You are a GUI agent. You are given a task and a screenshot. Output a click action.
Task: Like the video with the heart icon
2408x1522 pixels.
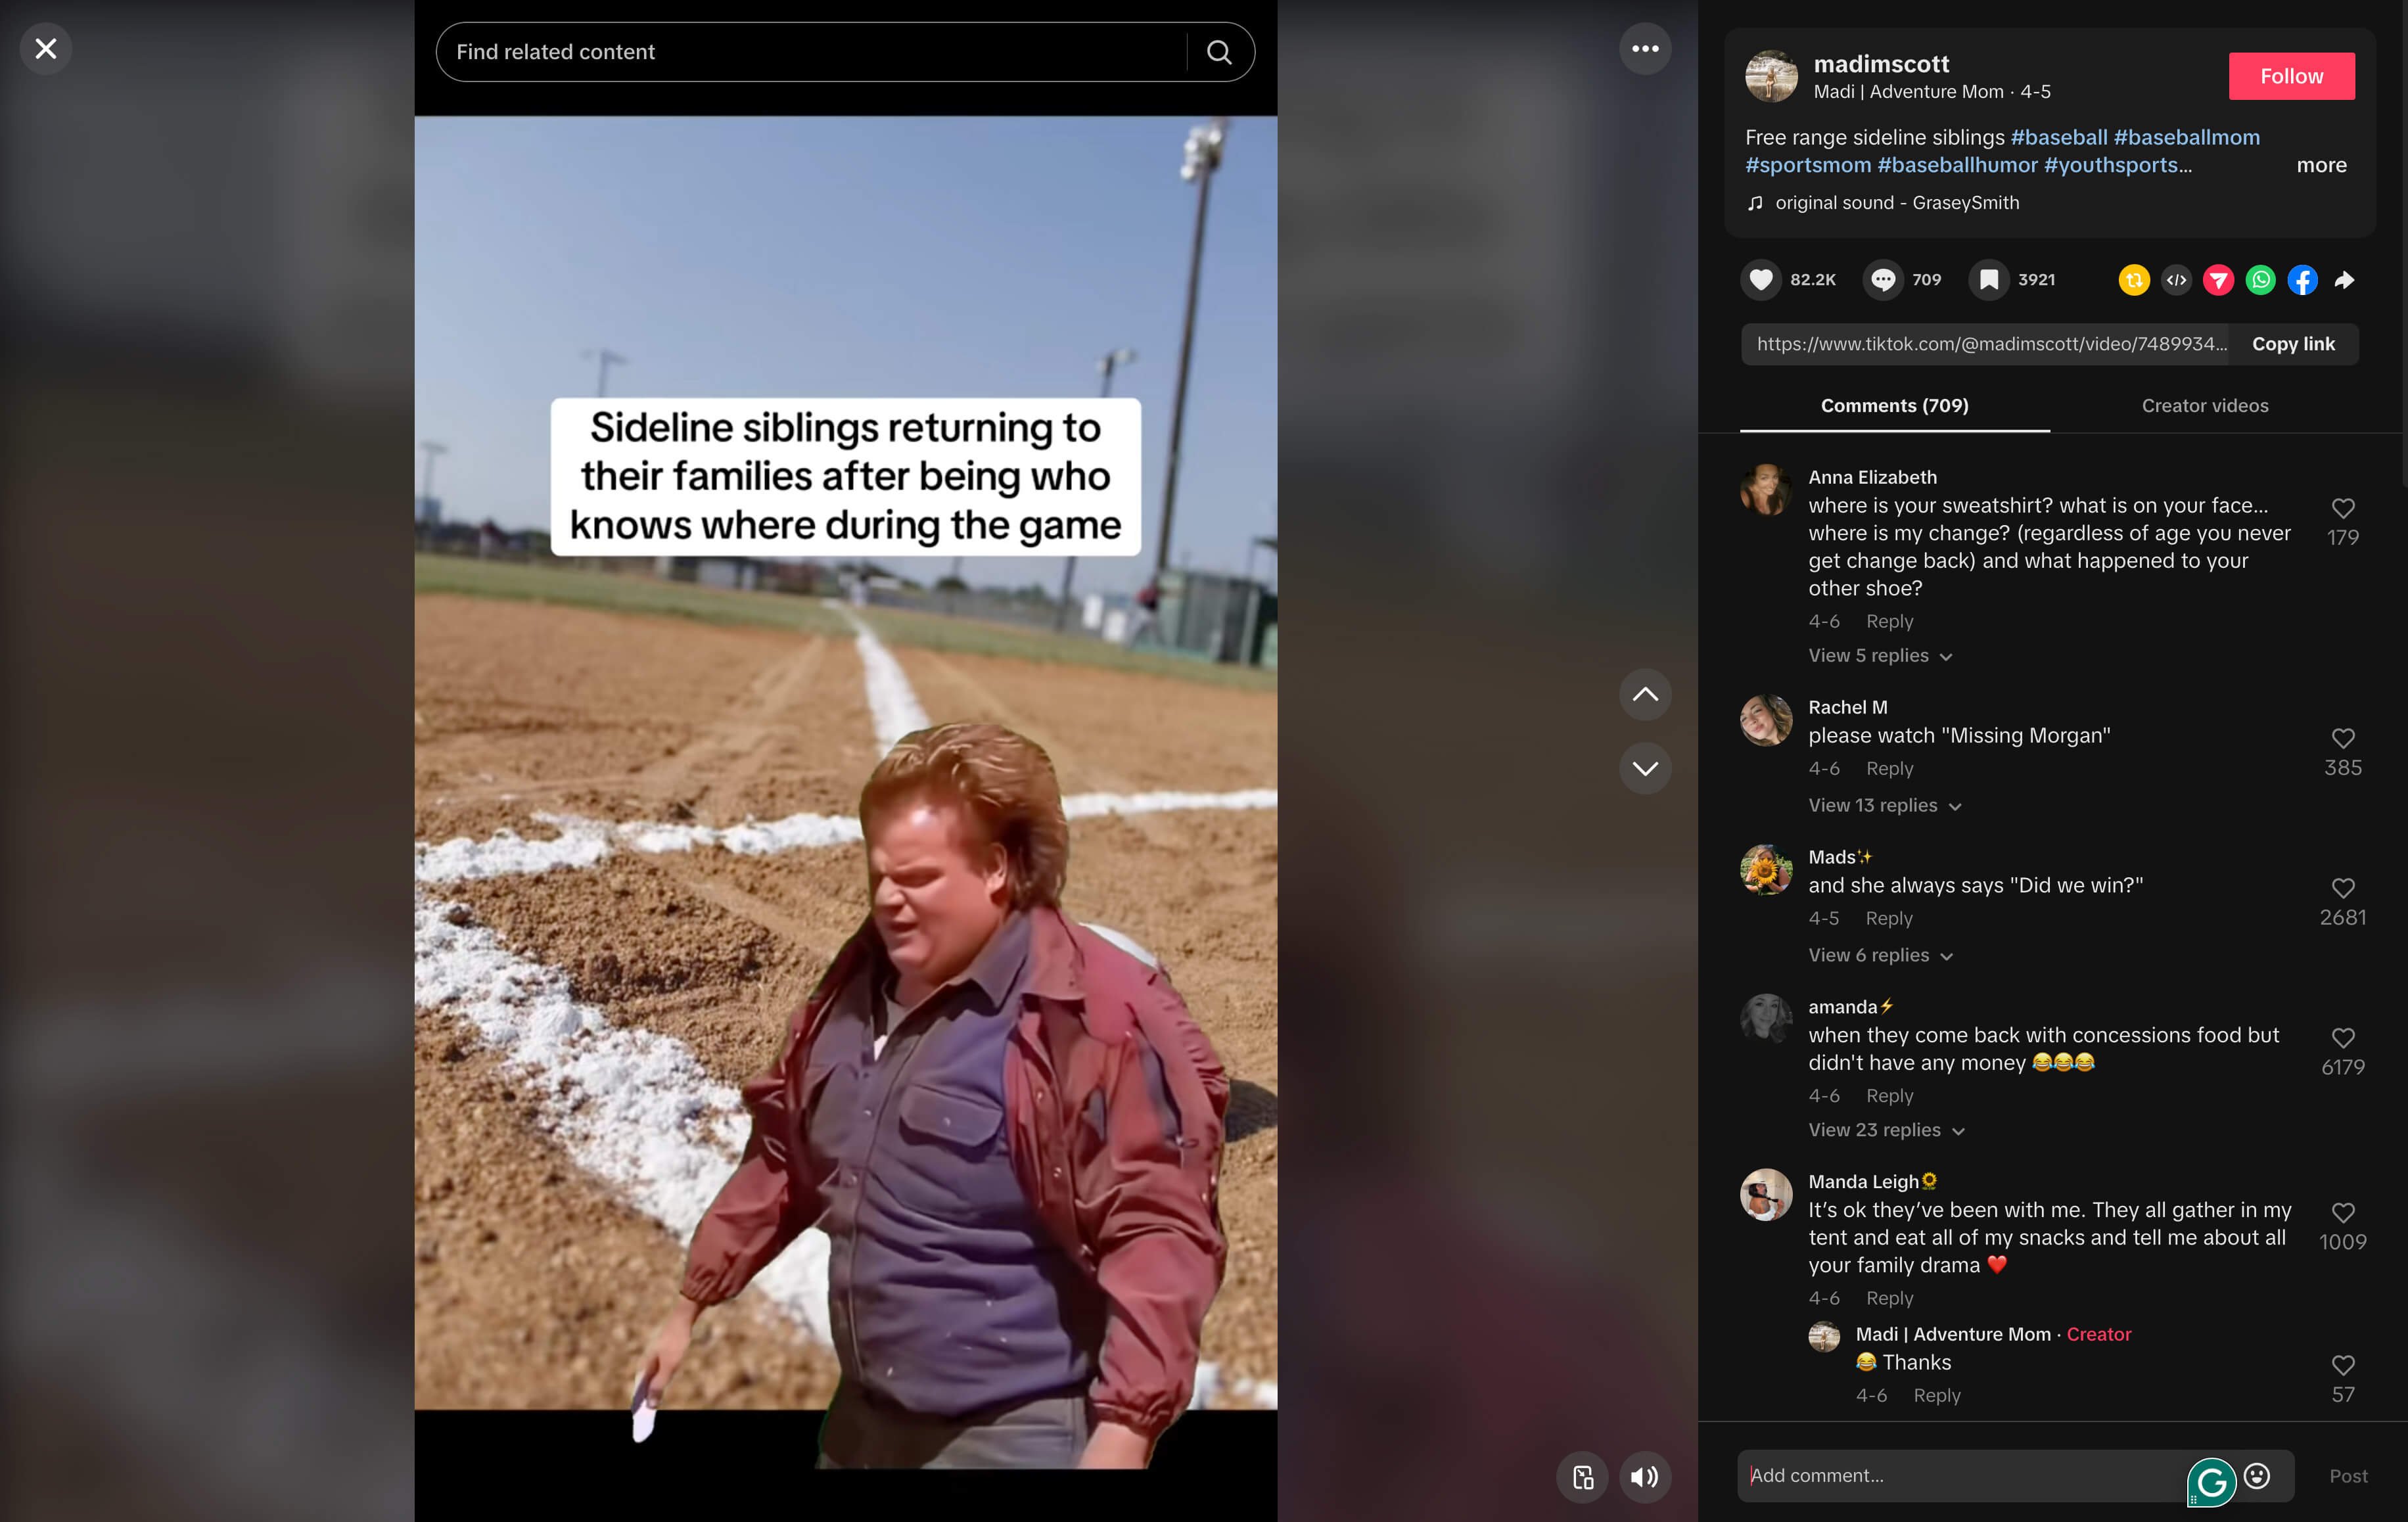pos(1761,280)
